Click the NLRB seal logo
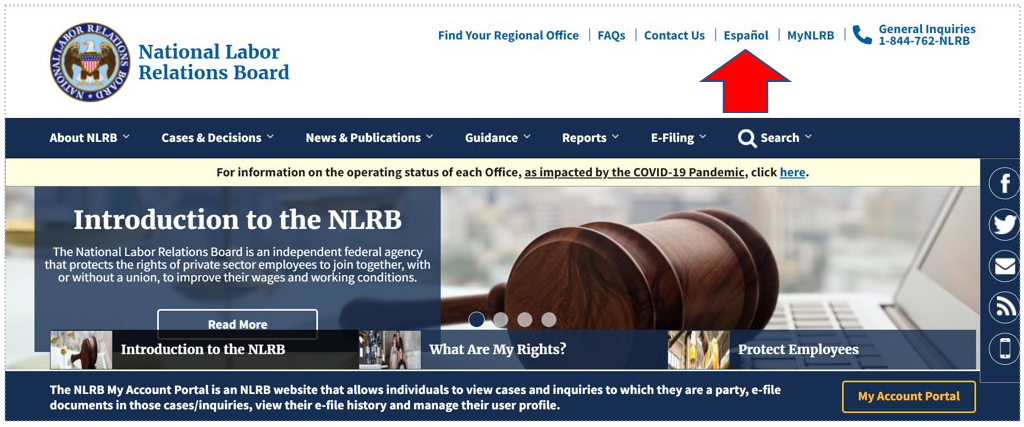 90,62
